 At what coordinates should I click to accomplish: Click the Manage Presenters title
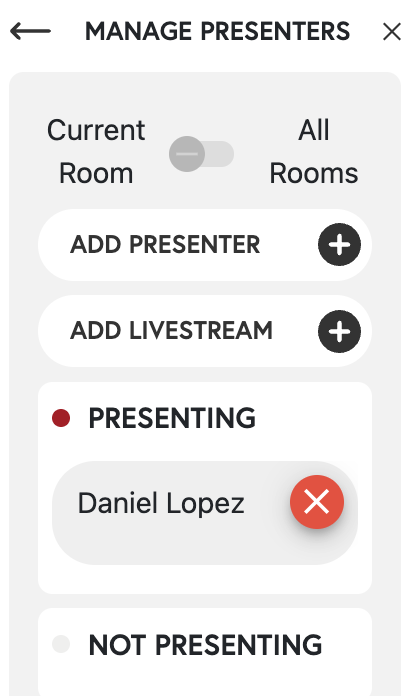point(218,32)
